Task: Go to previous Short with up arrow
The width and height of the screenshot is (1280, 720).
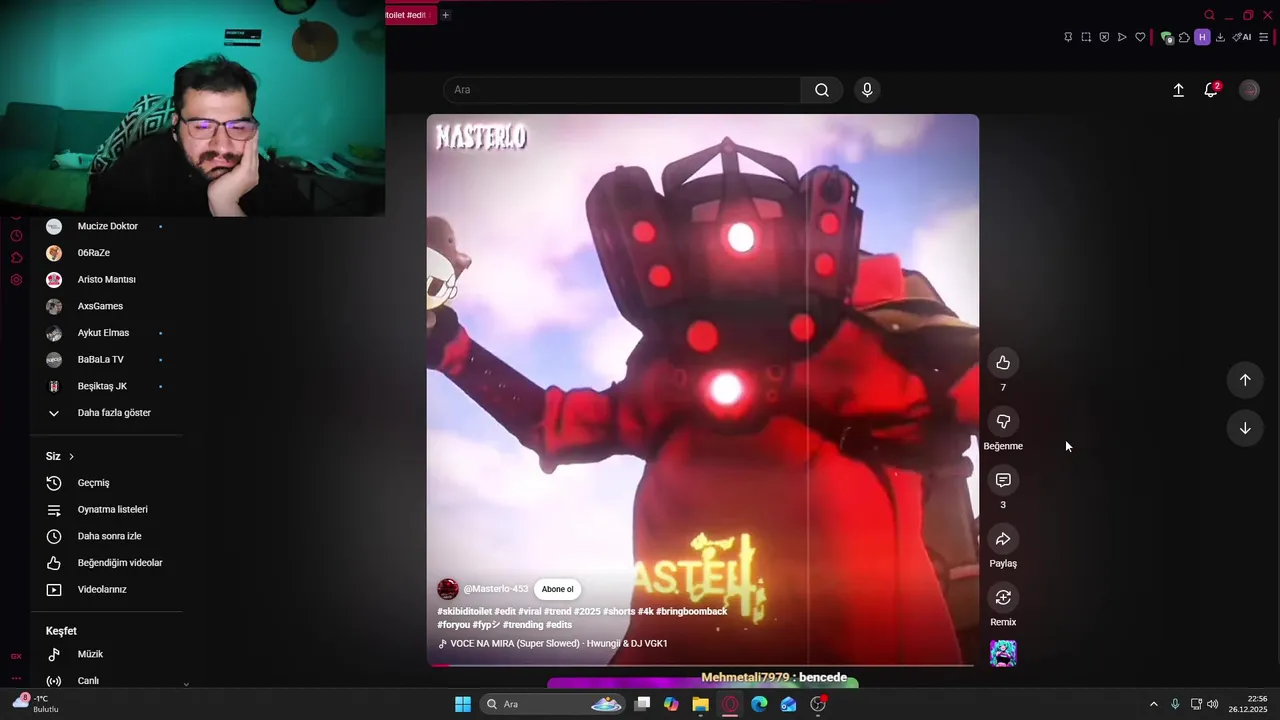Action: (x=1245, y=380)
